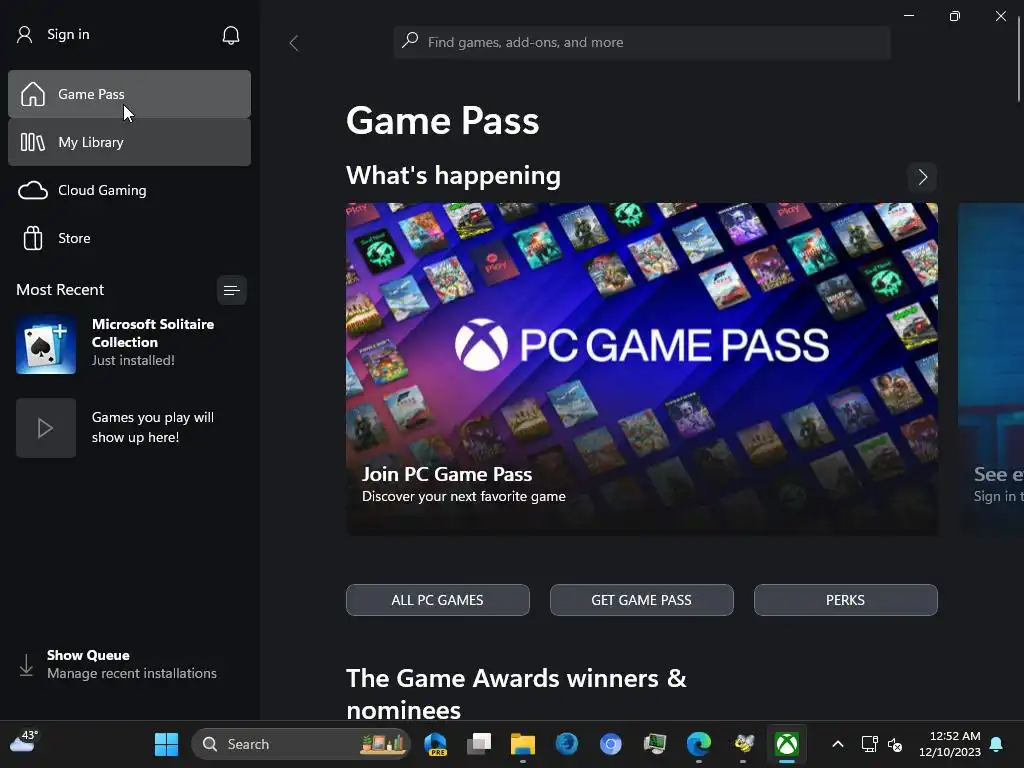Open Microsoft Edge from taskbar
The height and width of the screenshot is (768, 1024).
(x=698, y=744)
